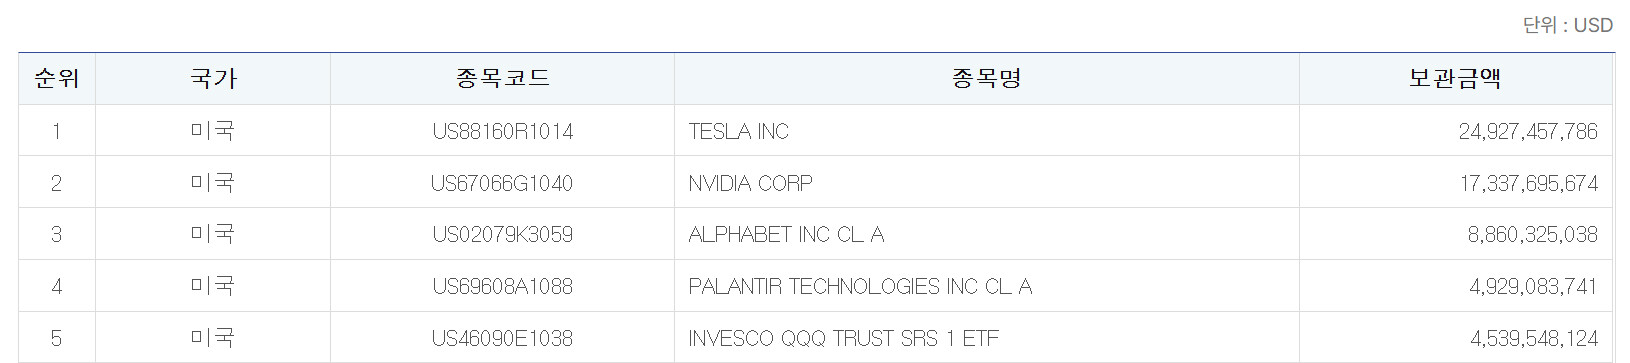Click the 순위 column header
This screenshot has width=1630, height=363.
pyautogui.click(x=56, y=78)
